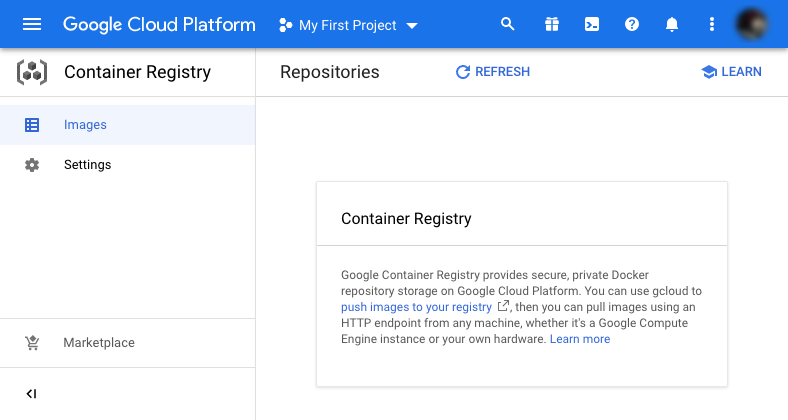Open the notifications bell
The height and width of the screenshot is (420, 788).
point(672,24)
